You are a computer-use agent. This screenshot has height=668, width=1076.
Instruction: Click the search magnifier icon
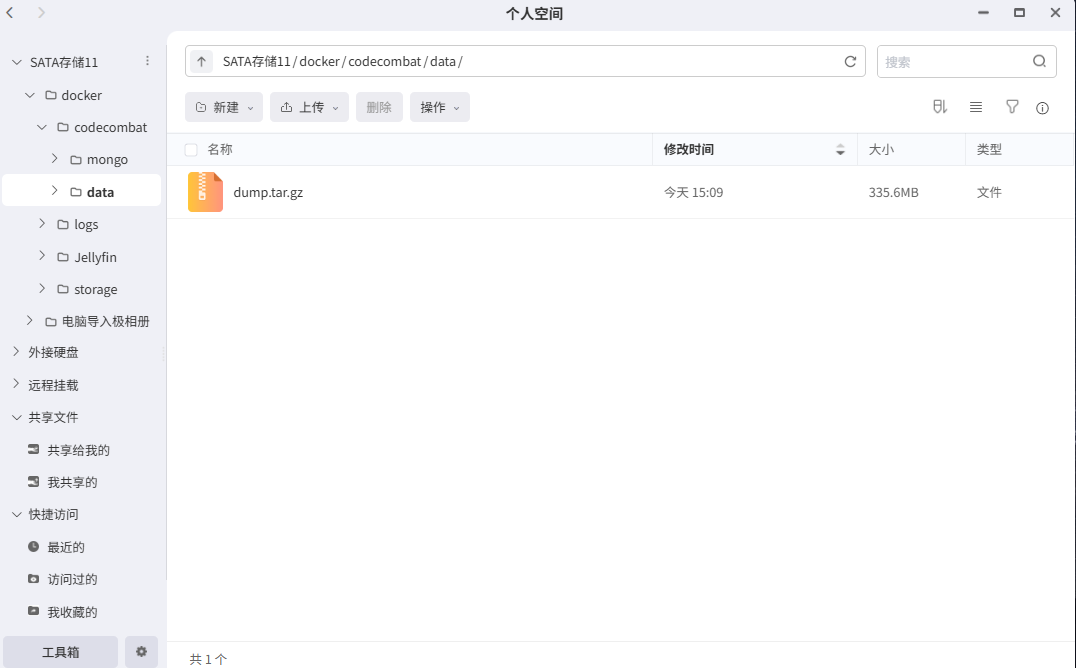pos(1039,61)
